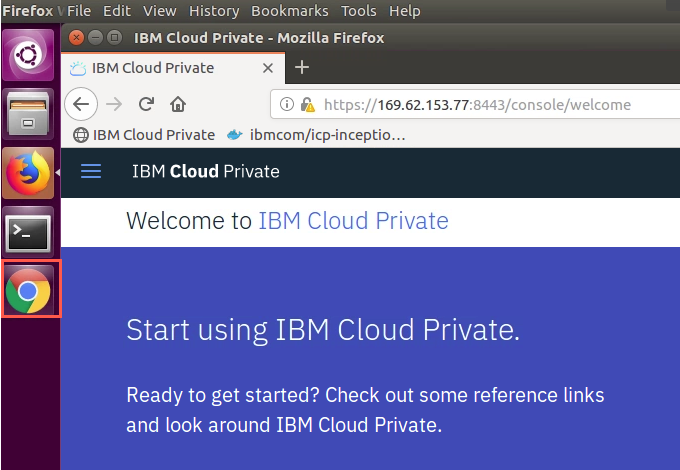The height and width of the screenshot is (470, 680).
Task: Click the address bar URL field
Action: coord(477,104)
